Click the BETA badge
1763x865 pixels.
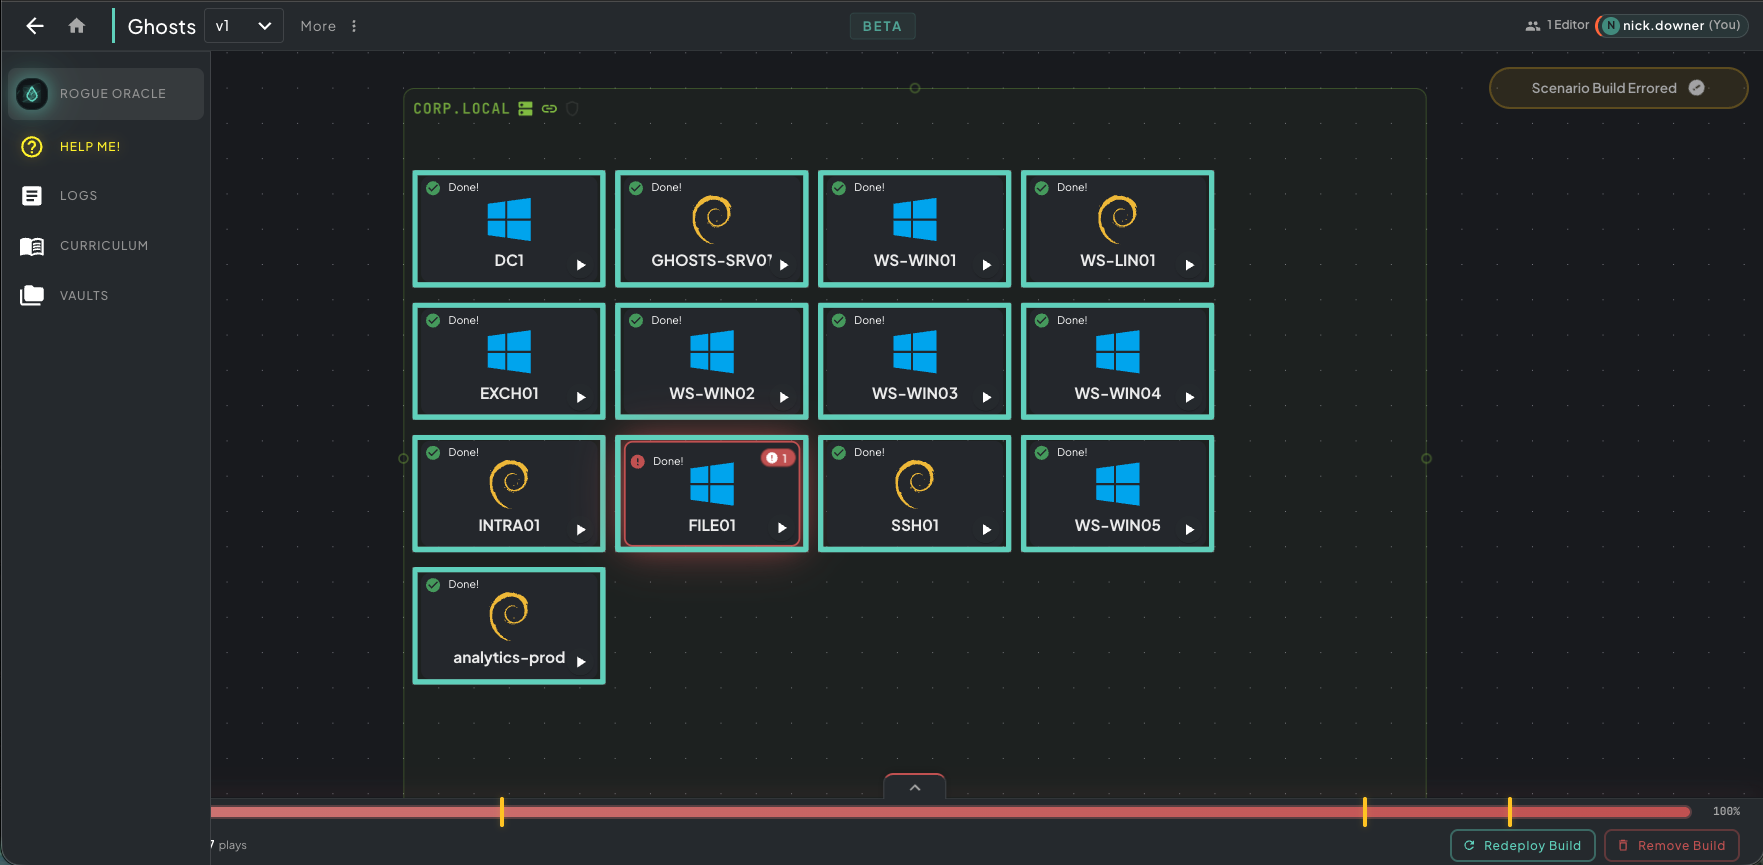(882, 26)
